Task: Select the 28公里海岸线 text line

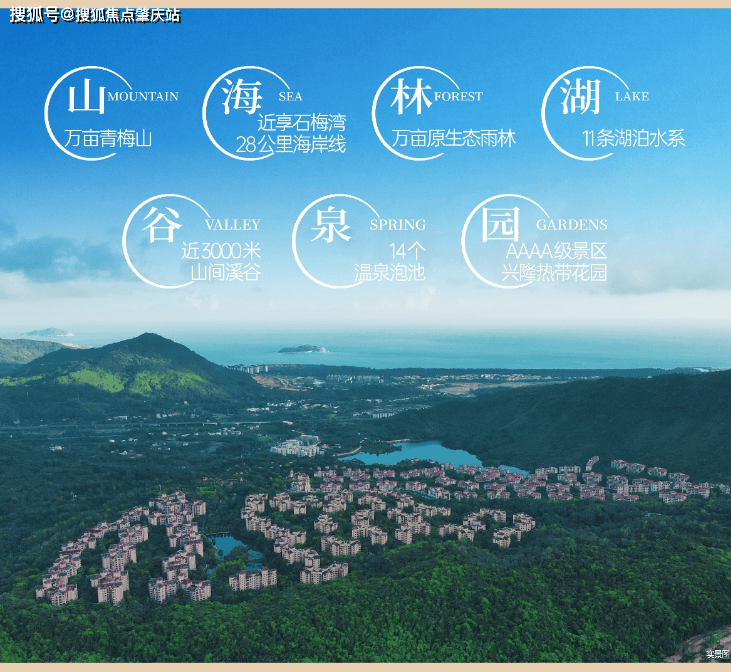Action: [x=290, y=145]
